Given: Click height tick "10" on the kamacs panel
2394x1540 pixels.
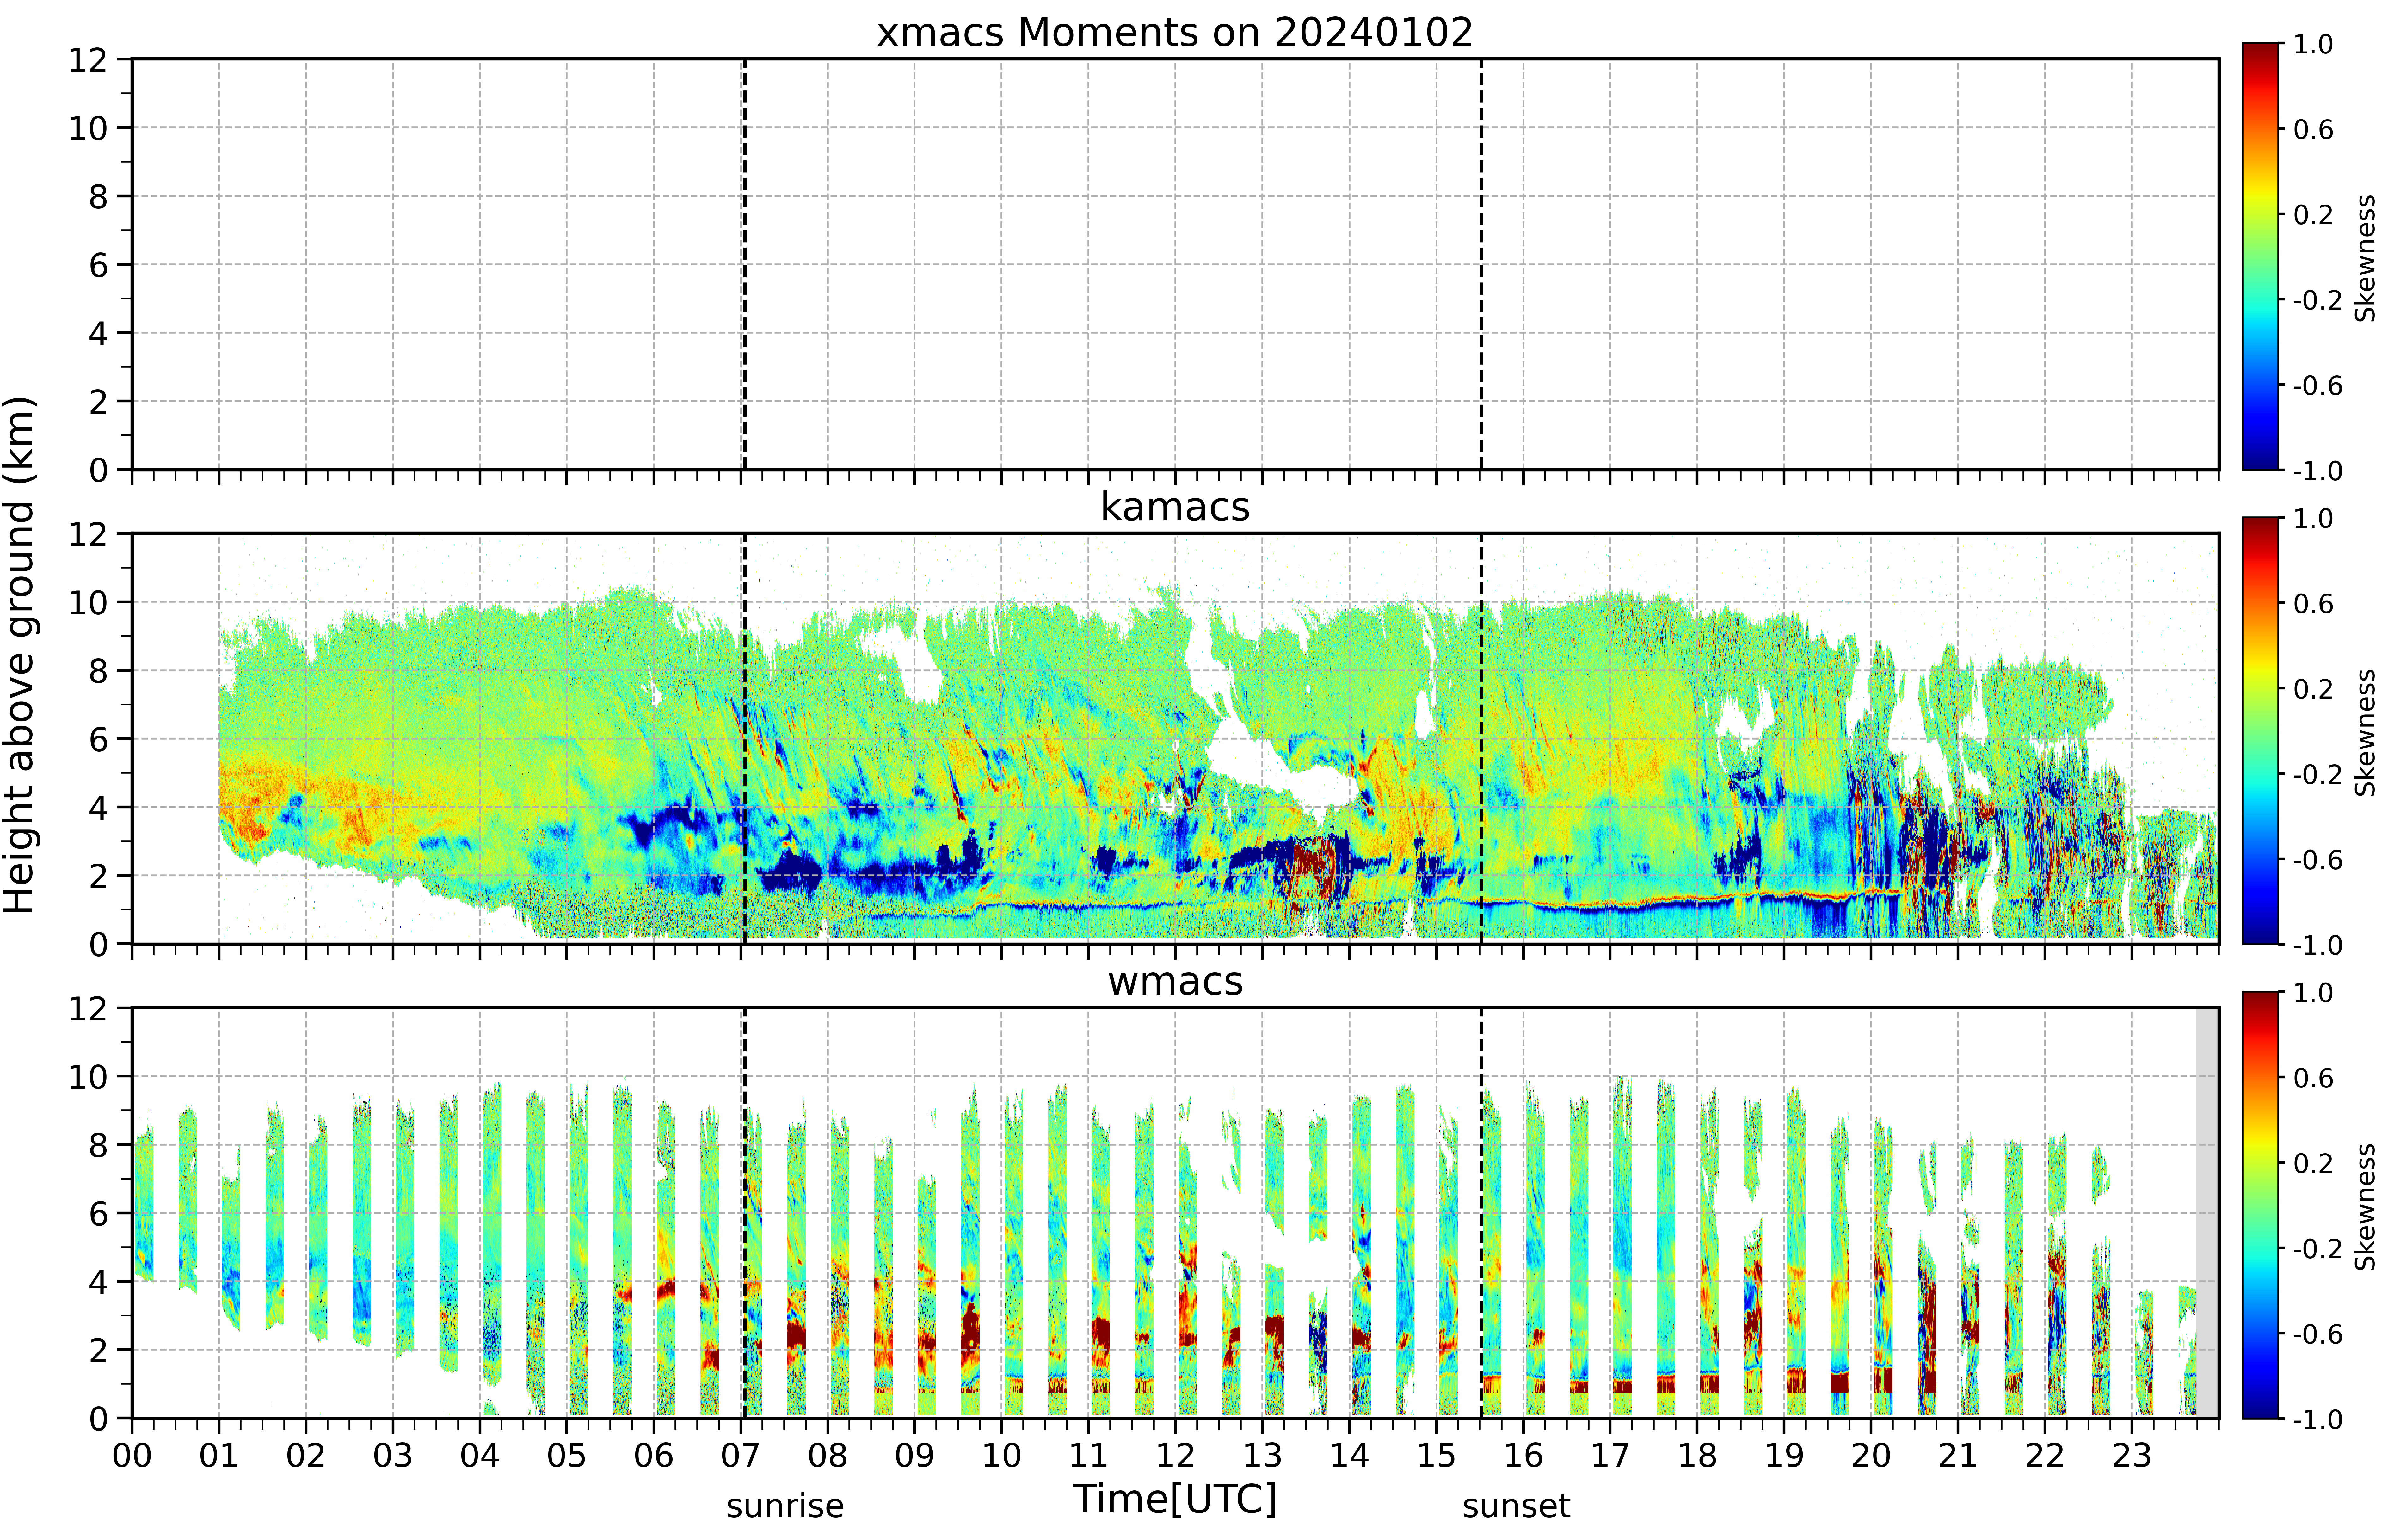Looking at the screenshot, I should (88, 602).
